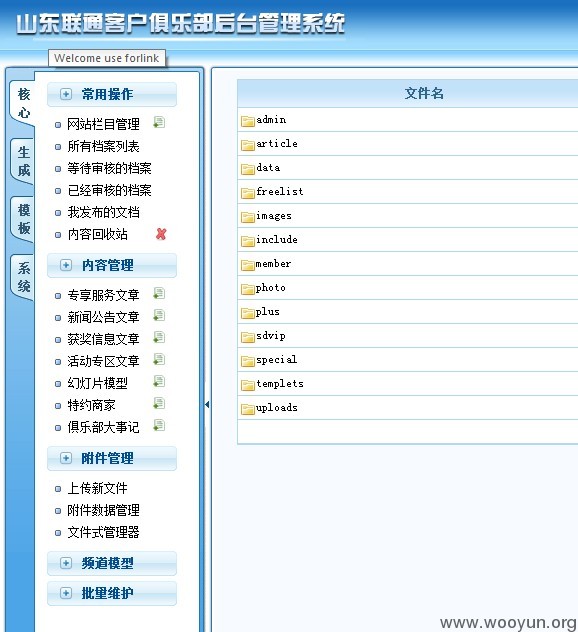The width and height of the screenshot is (578, 632).
Task: Collapse the sidebar using the divider arrow
Action: (x=207, y=404)
